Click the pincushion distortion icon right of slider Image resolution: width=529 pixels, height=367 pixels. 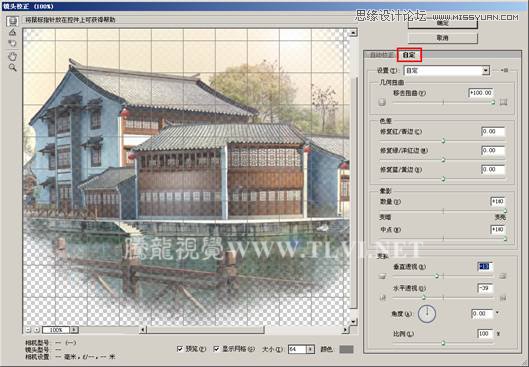click(503, 102)
